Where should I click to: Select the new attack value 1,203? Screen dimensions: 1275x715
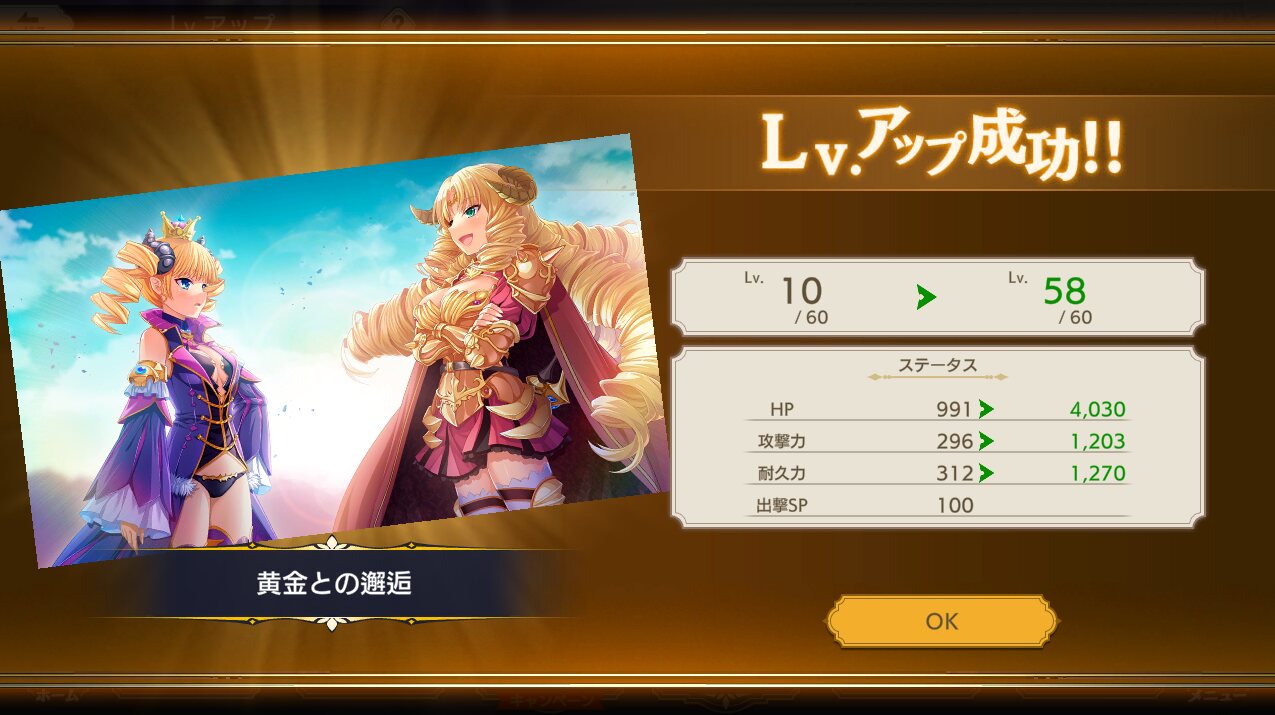coord(1097,441)
